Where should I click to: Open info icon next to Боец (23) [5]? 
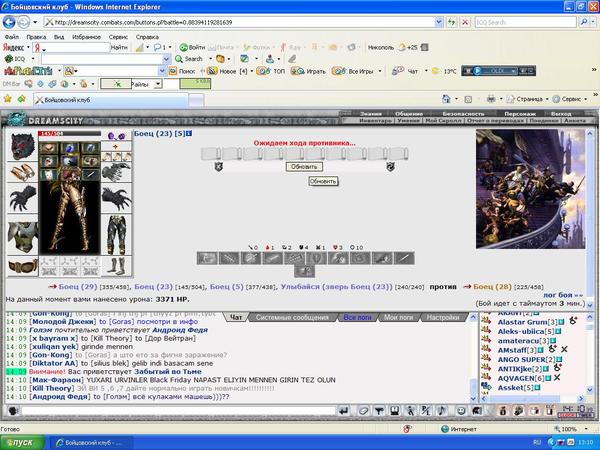pyautogui.click(x=189, y=134)
